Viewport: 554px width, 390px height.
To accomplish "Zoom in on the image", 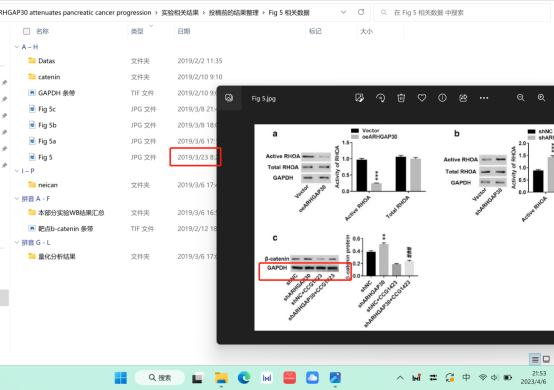I will coord(541,98).
